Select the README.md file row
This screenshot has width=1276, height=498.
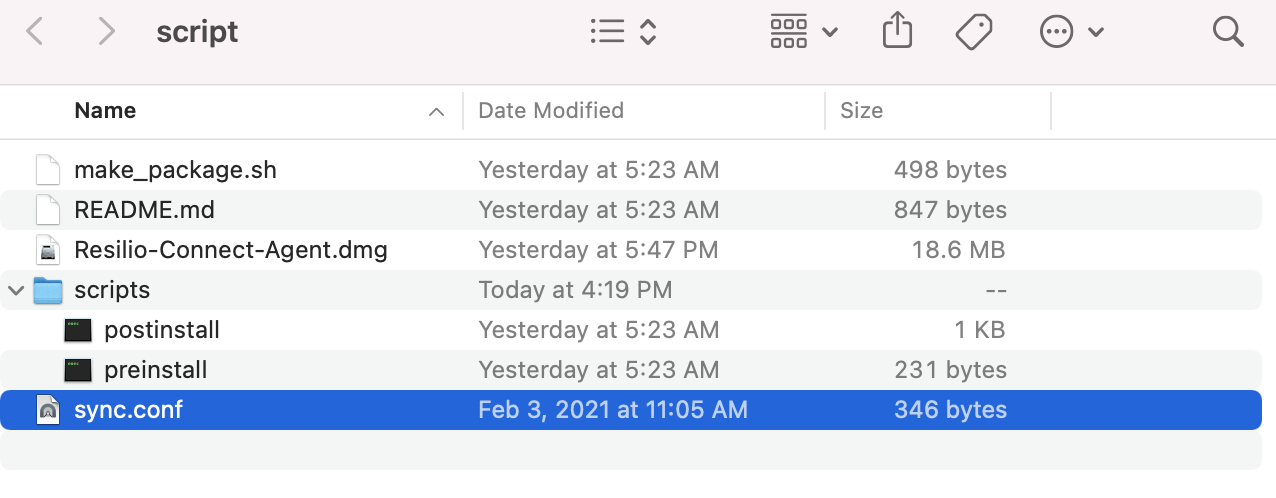coord(144,210)
